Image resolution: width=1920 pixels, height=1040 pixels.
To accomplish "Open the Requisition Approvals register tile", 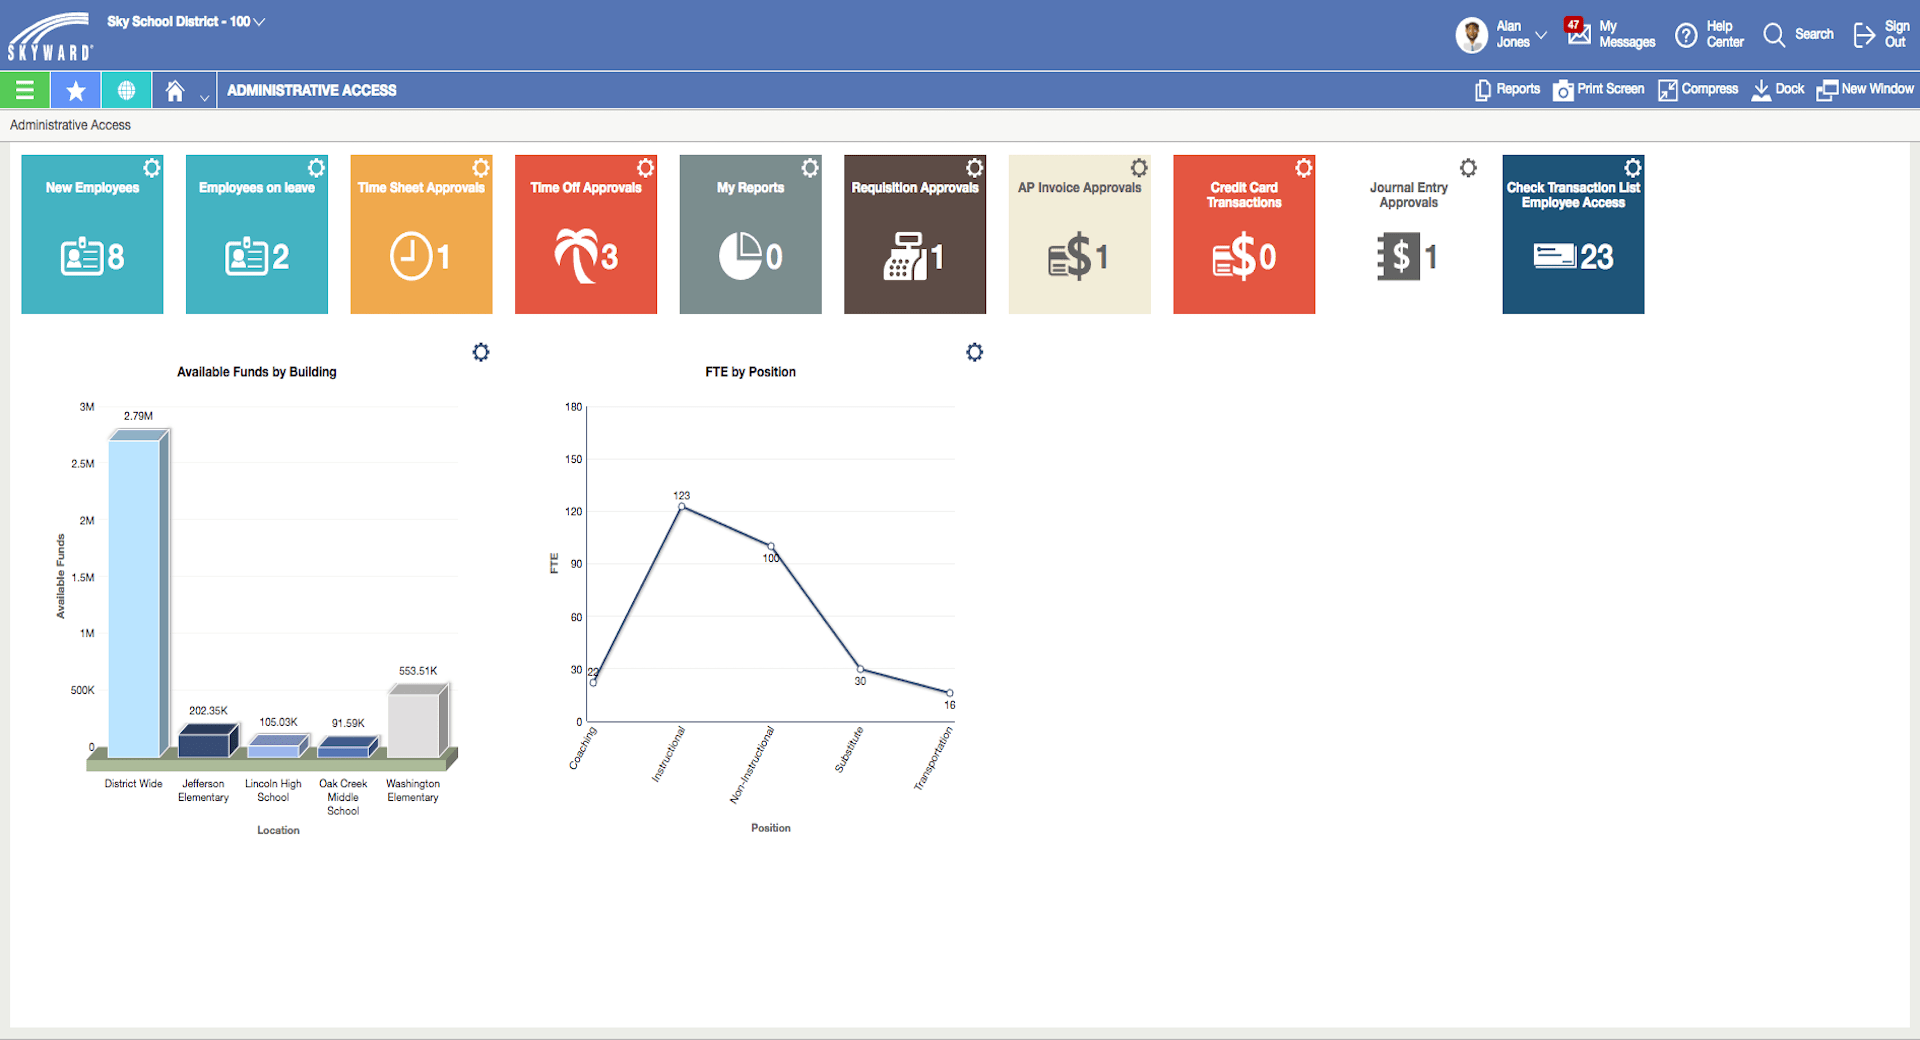I will pyautogui.click(x=915, y=234).
